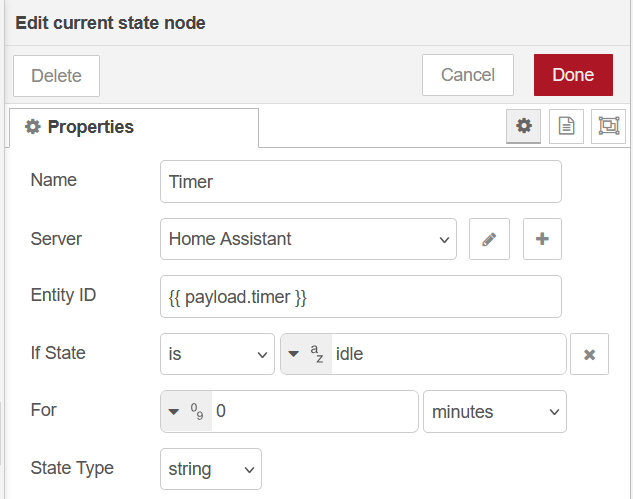Open the 'is' comparator dropdown
Viewport: 633px width, 499px height.
pos(217,354)
